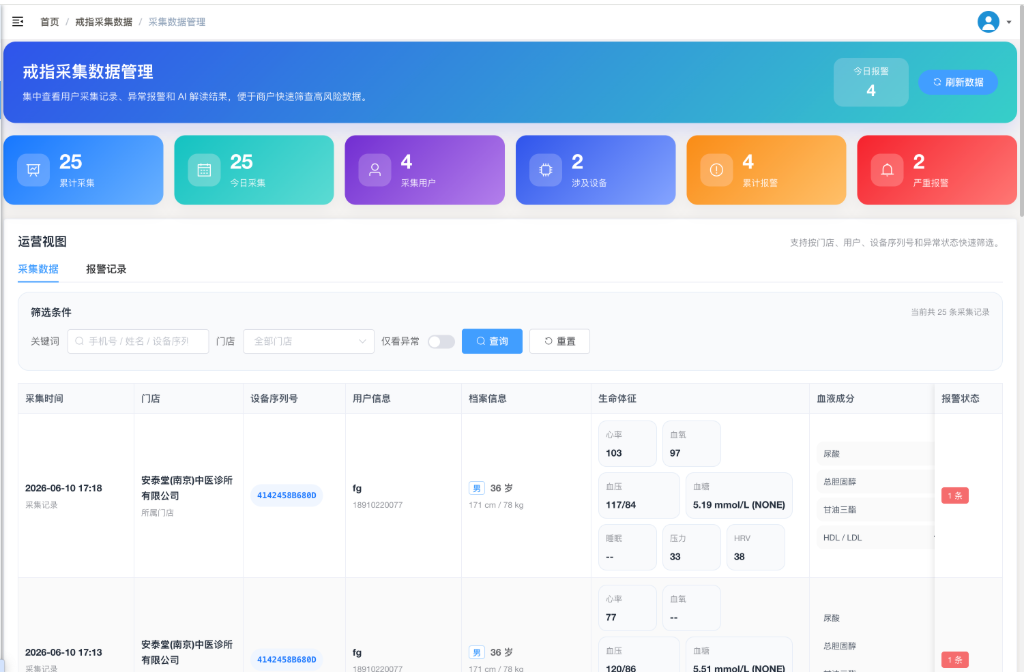Toggle the 仅看异常 switch
Screen dimensions: 1024x672
tap(441, 342)
